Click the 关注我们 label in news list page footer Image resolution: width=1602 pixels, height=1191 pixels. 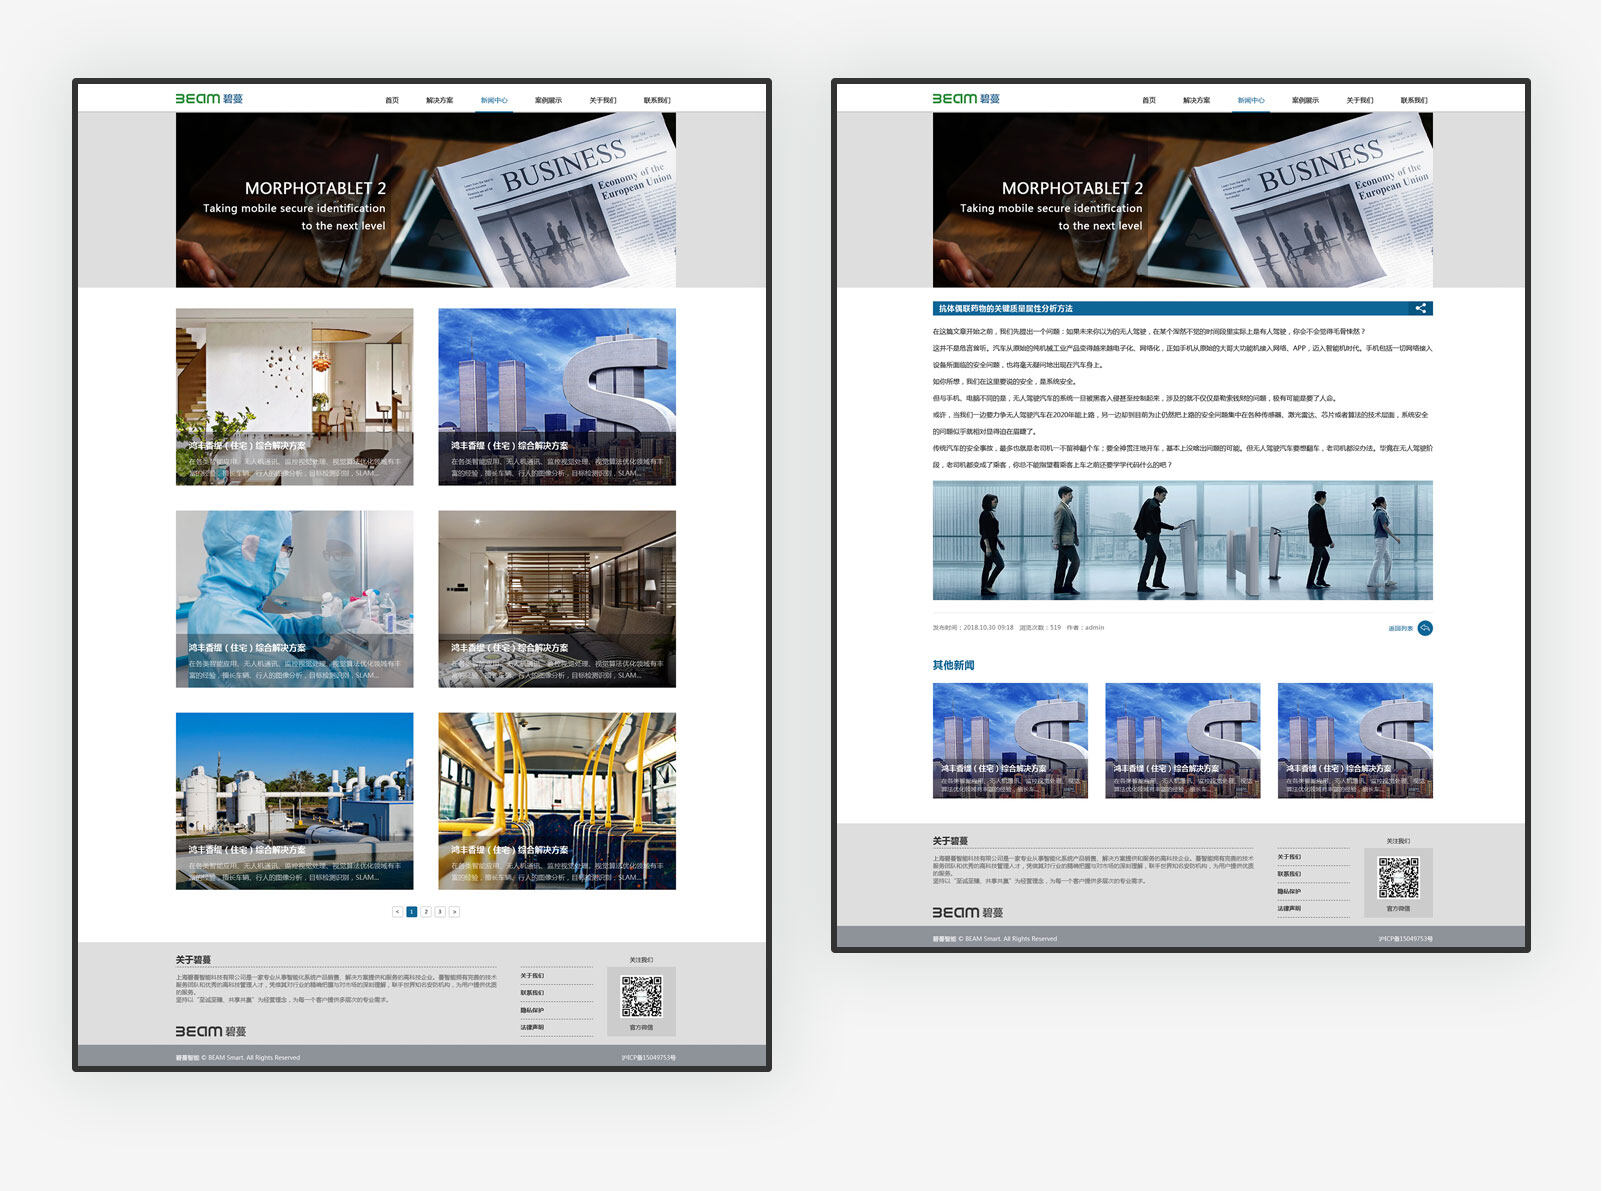coord(641,960)
